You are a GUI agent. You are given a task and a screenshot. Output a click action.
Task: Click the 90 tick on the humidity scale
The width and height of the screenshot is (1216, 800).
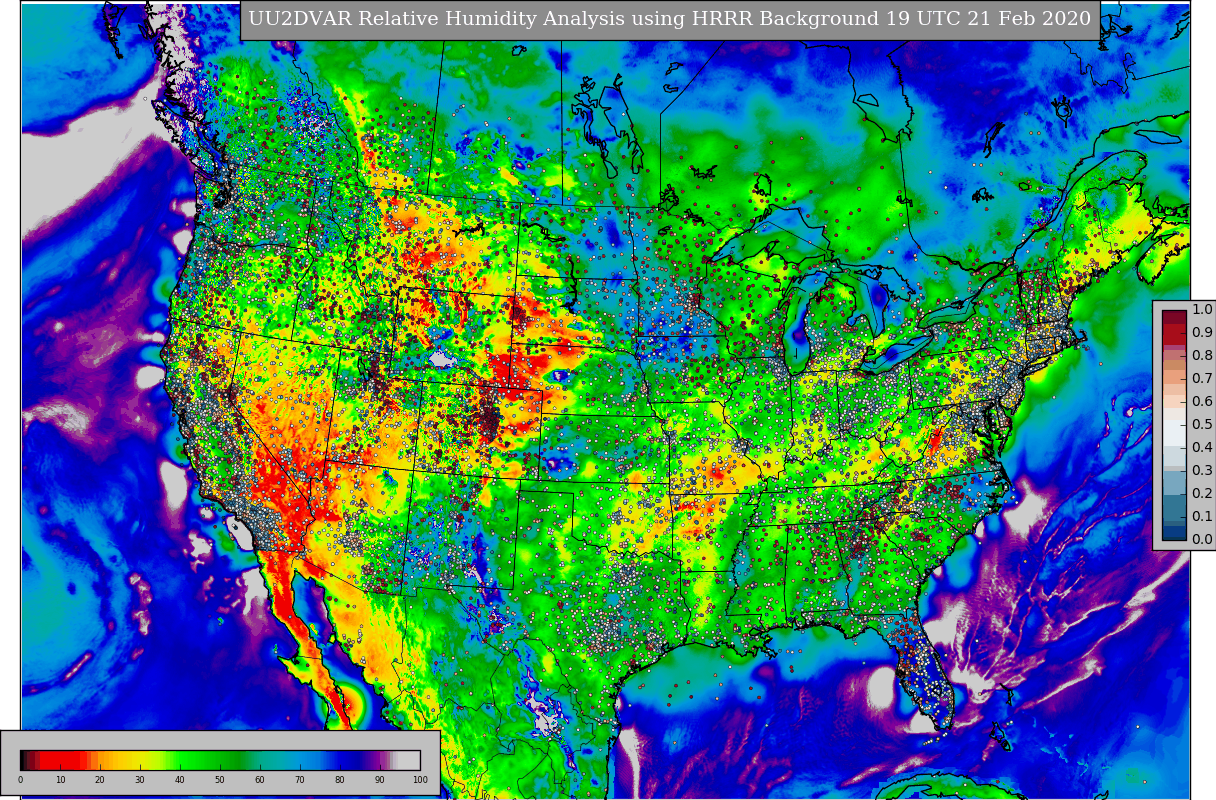coord(380,780)
